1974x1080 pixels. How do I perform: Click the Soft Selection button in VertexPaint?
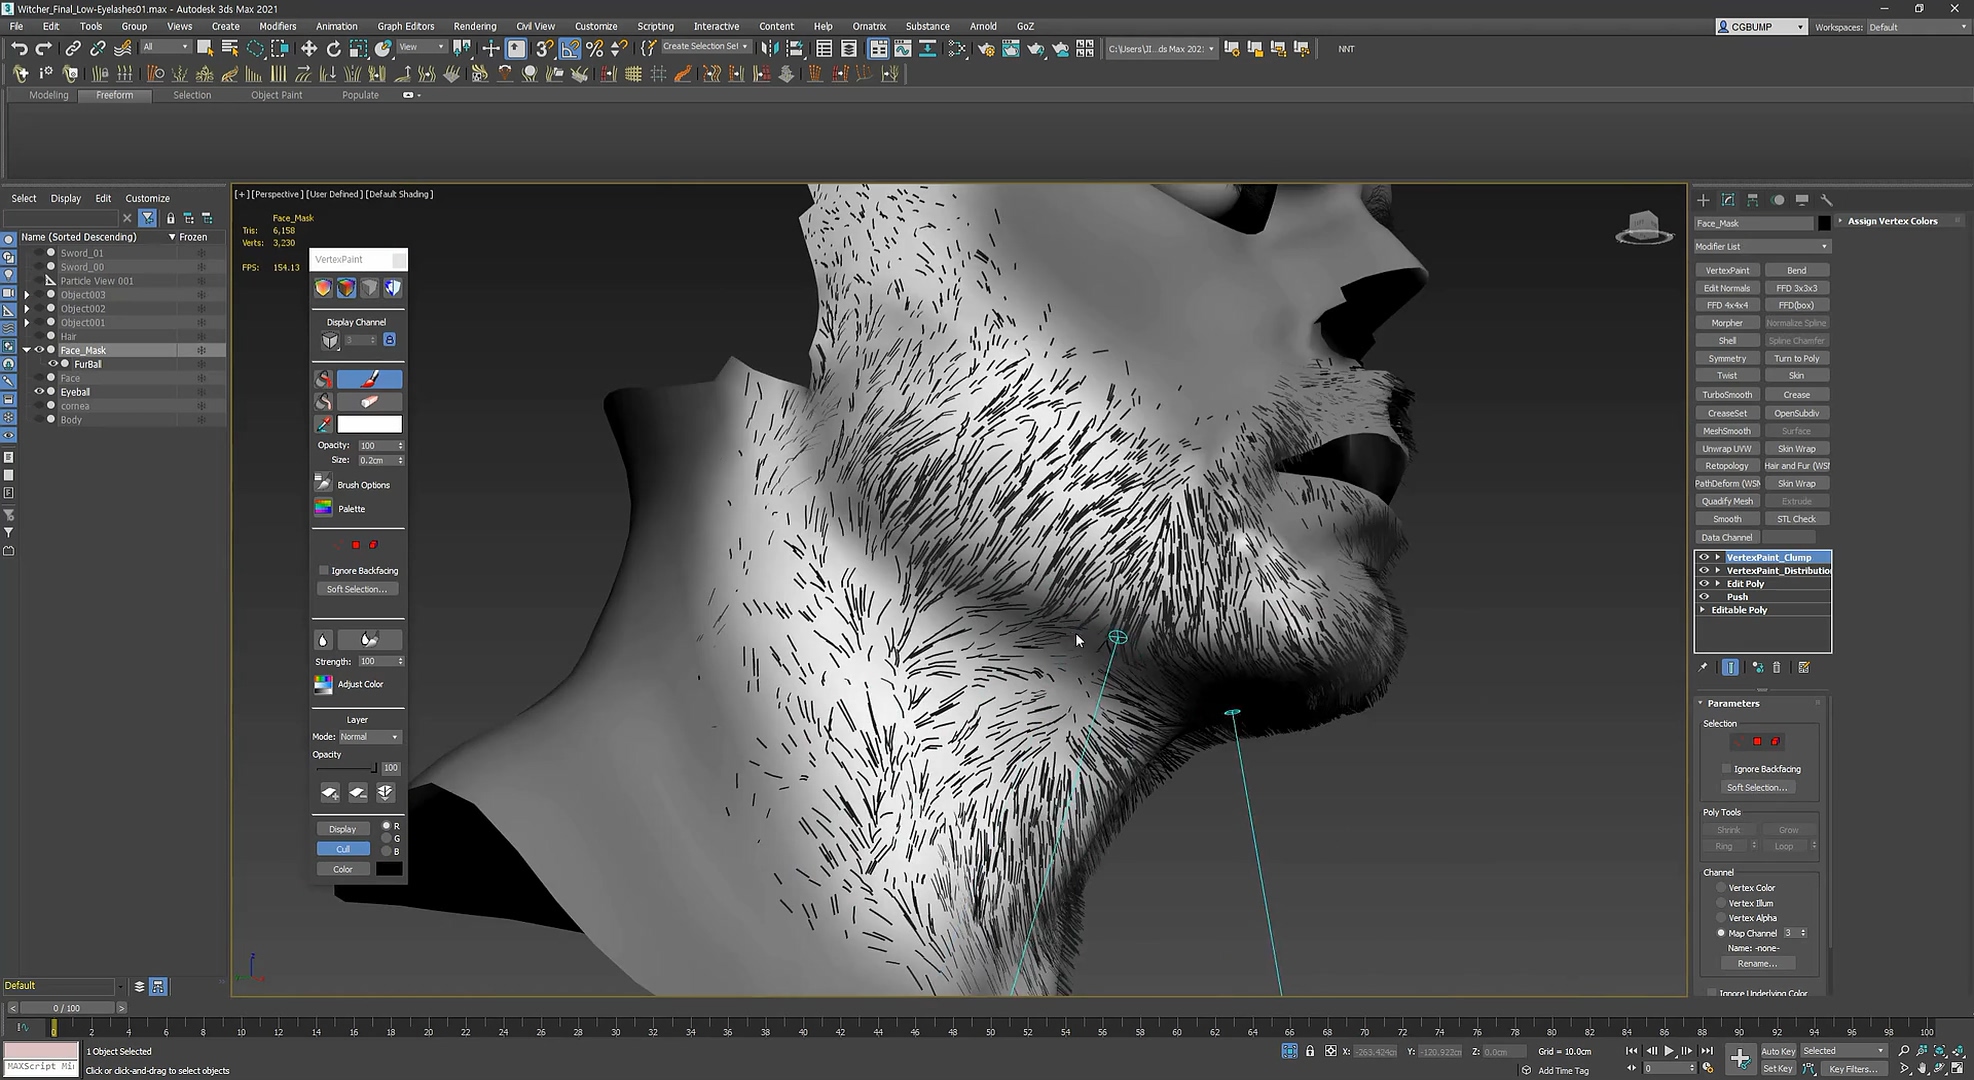point(356,589)
